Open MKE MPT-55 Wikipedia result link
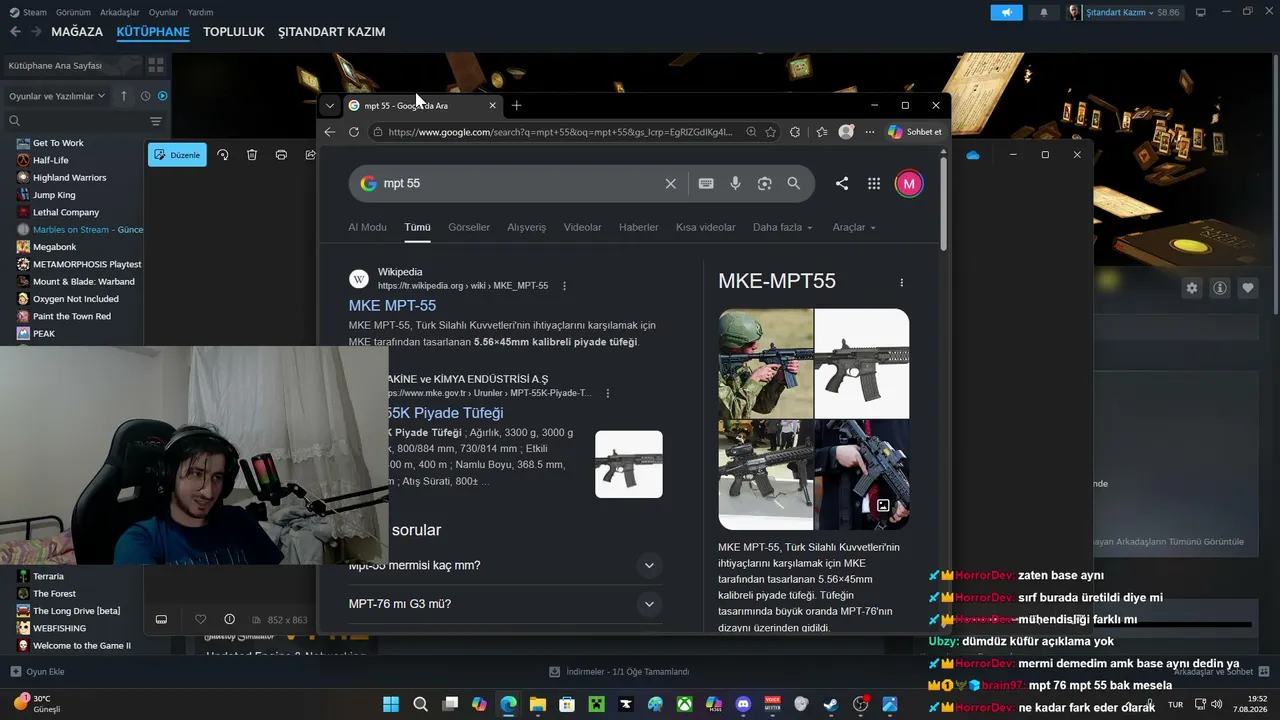The width and height of the screenshot is (1280, 720). 392,306
